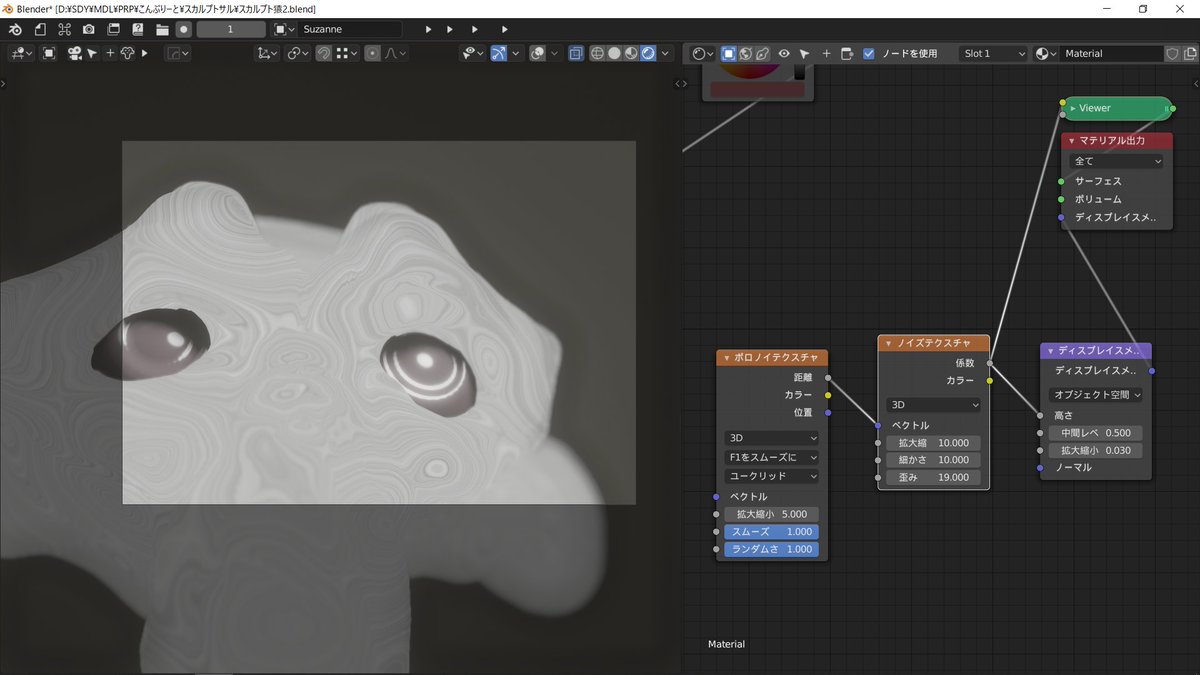The width and height of the screenshot is (1200, 675).
Task: Open the Slot 1 dropdown
Action: [992, 54]
